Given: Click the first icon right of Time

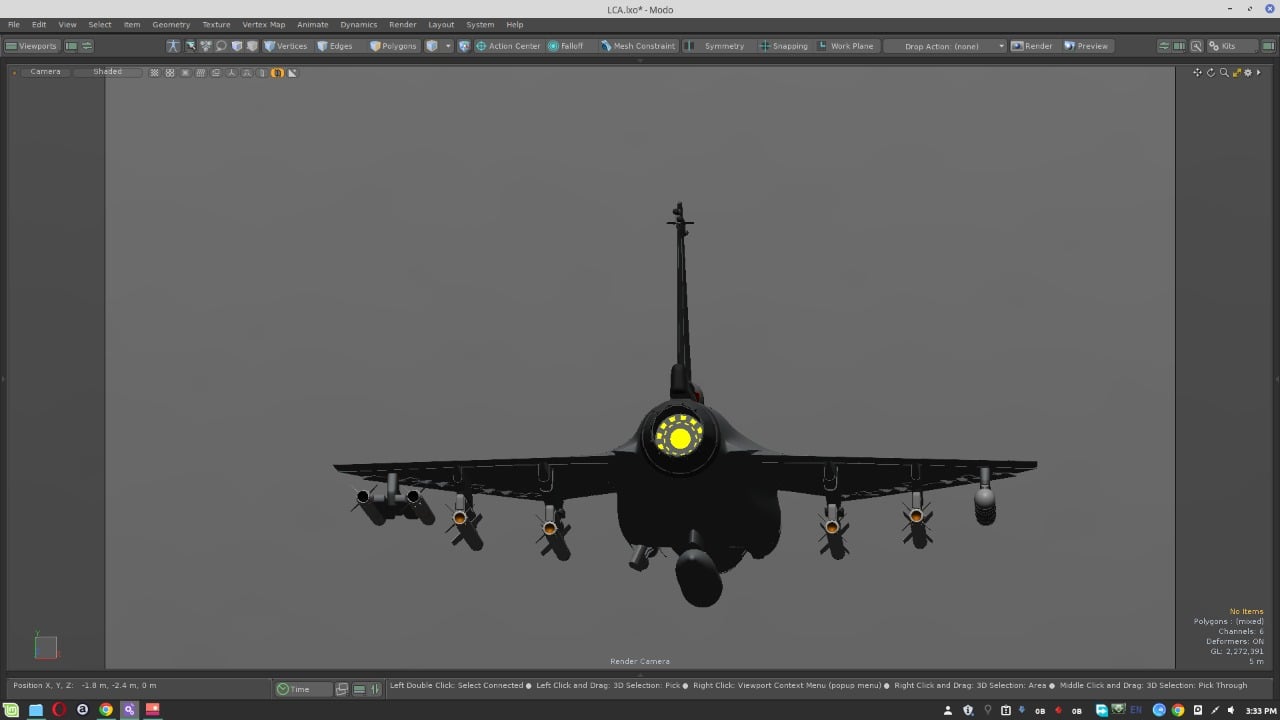Looking at the screenshot, I should coord(342,689).
